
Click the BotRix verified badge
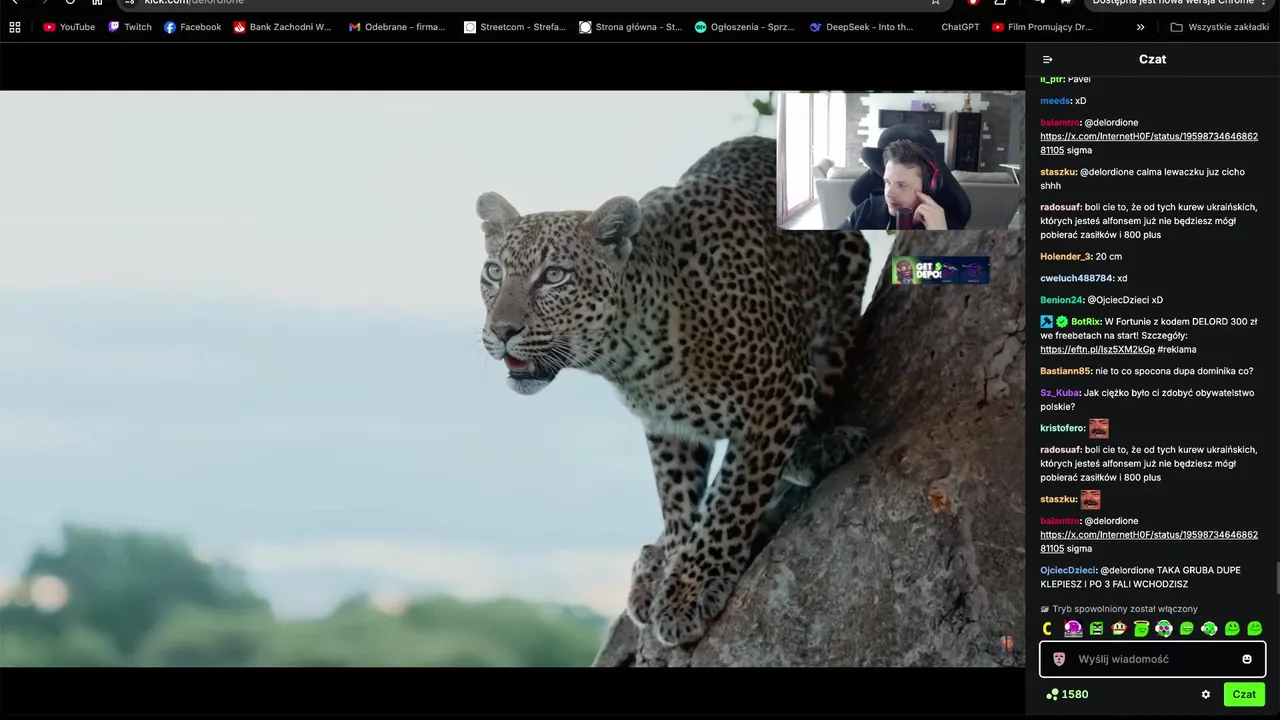coord(1062,322)
